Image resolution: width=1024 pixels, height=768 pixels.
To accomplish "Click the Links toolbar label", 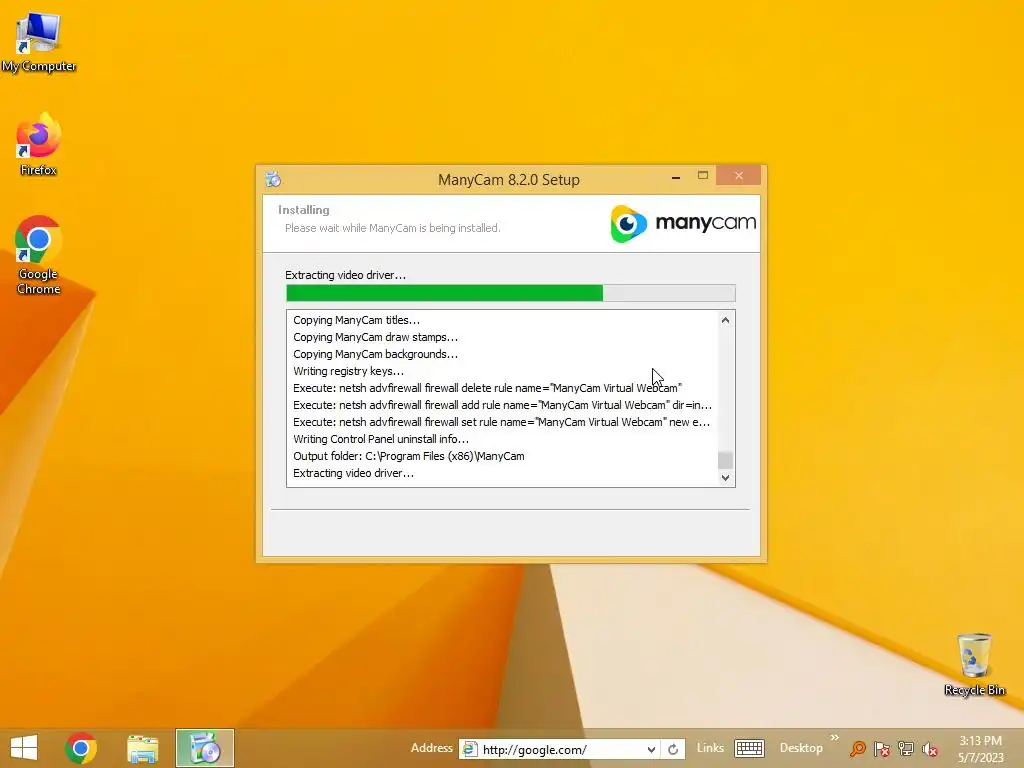I will [x=710, y=748].
